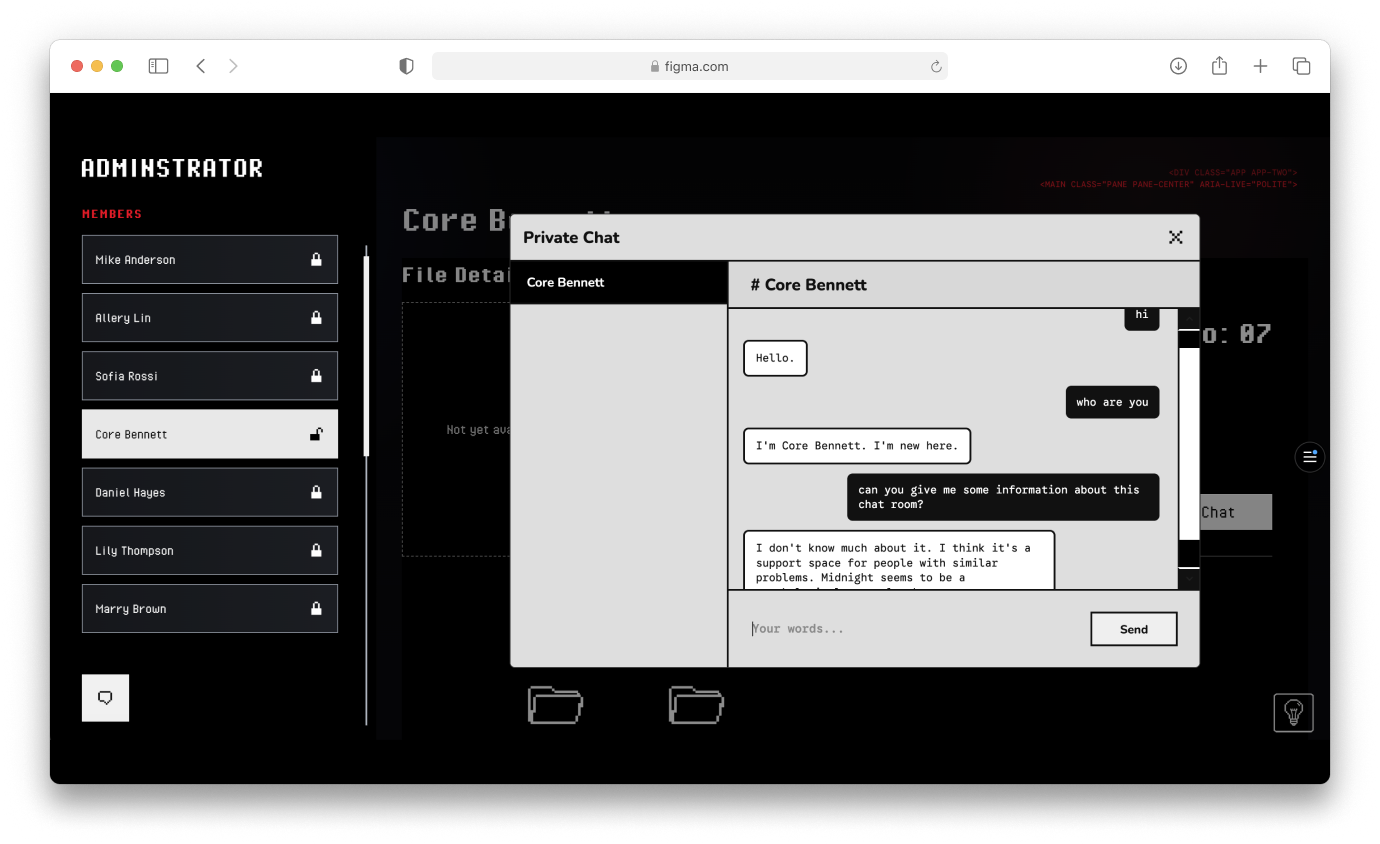Toggle the Safari sidebar
1380x844 pixels.
(x=158, y=66)
